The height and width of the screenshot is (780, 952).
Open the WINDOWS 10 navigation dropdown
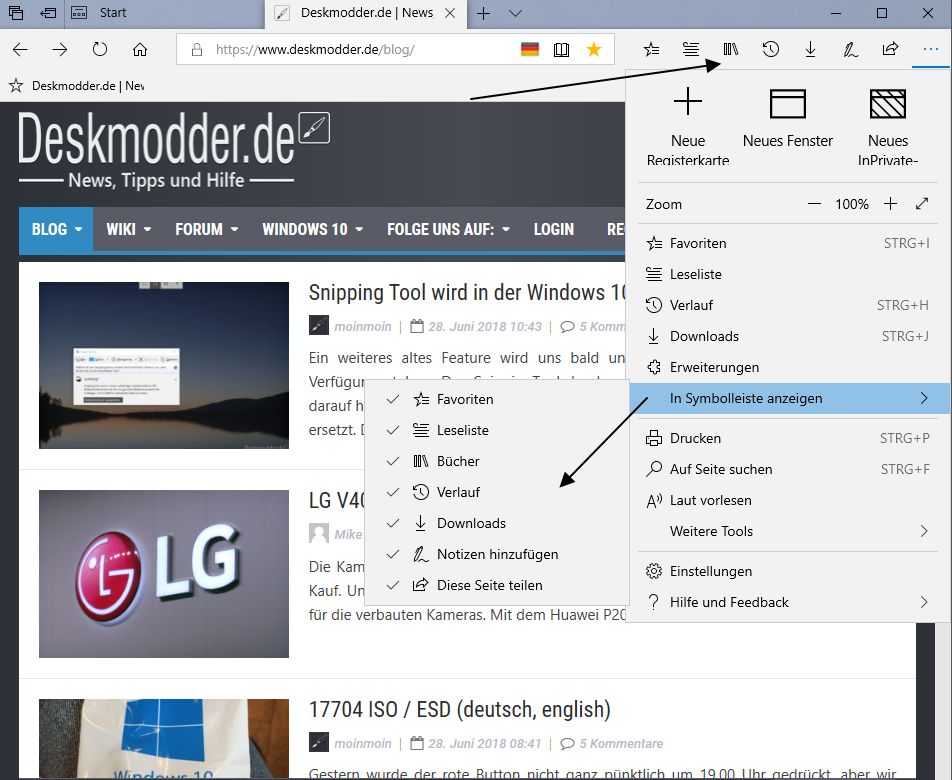pyautogui.click(x=311, y=229)
